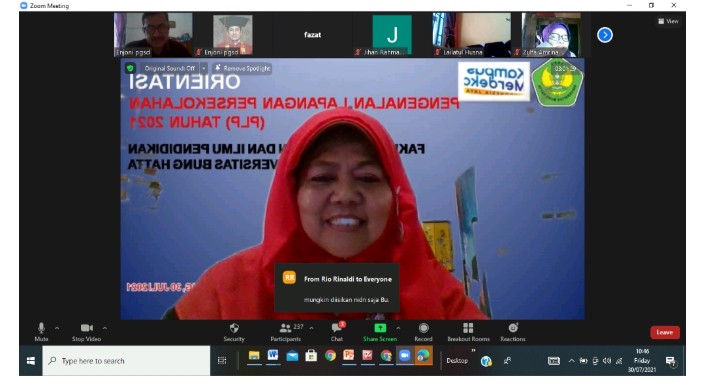
Task: Select the first Enjoni pgsd thumbnail
Action: [x=153, y=35]
